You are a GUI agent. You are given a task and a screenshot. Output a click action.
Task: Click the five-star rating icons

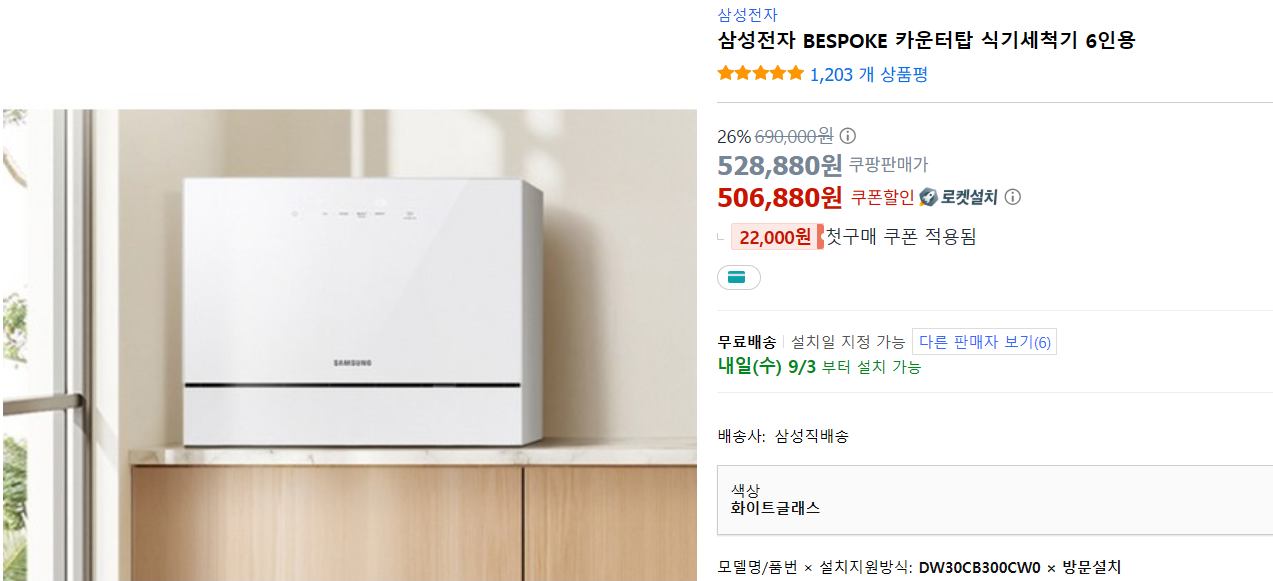(761, 73)
